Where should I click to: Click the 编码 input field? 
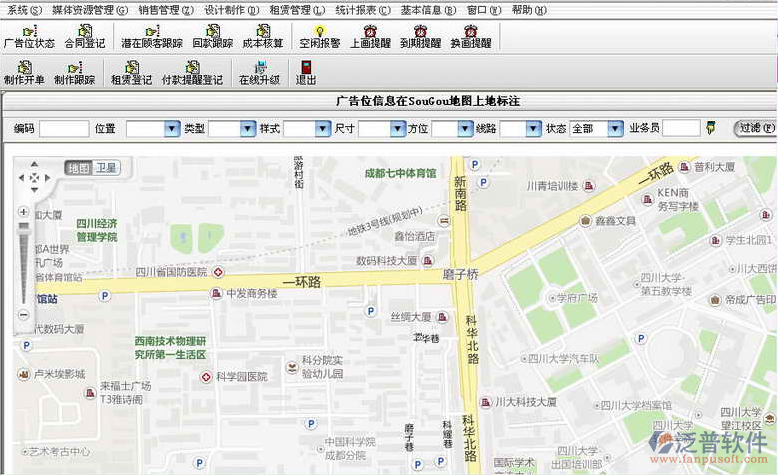64,129
